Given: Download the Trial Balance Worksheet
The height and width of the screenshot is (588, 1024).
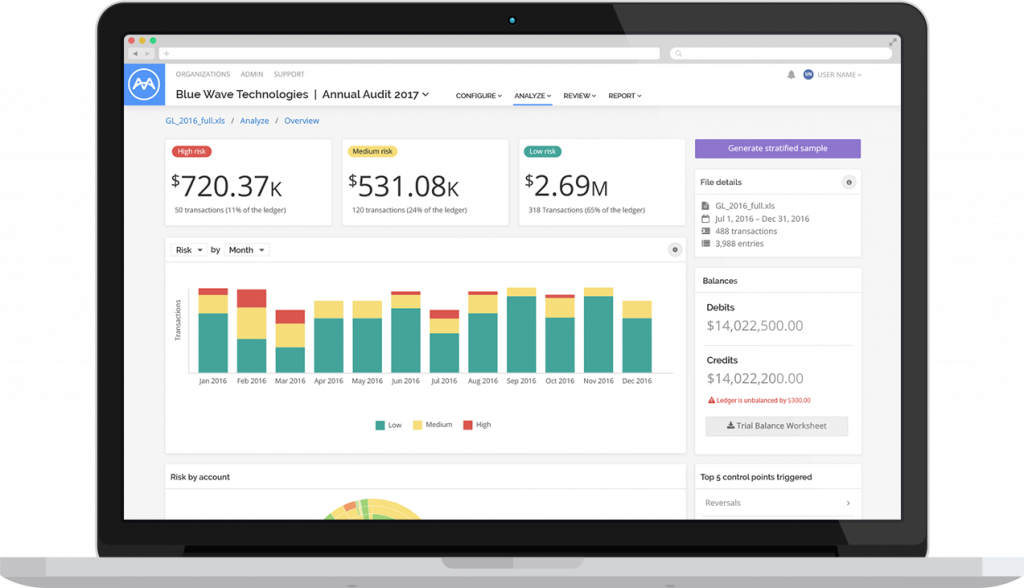Looking at the screenshot, I should [776, 426].
